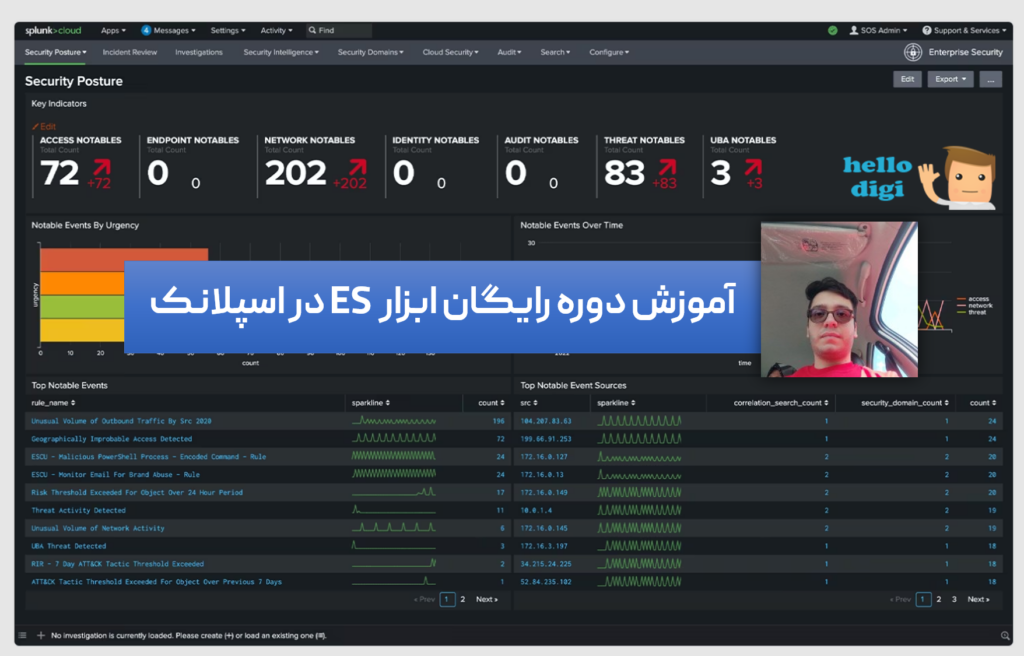This screenshot has width=1024, height=656.
Task: Expand the Cloud Security menu
Action: pos(450,52)
